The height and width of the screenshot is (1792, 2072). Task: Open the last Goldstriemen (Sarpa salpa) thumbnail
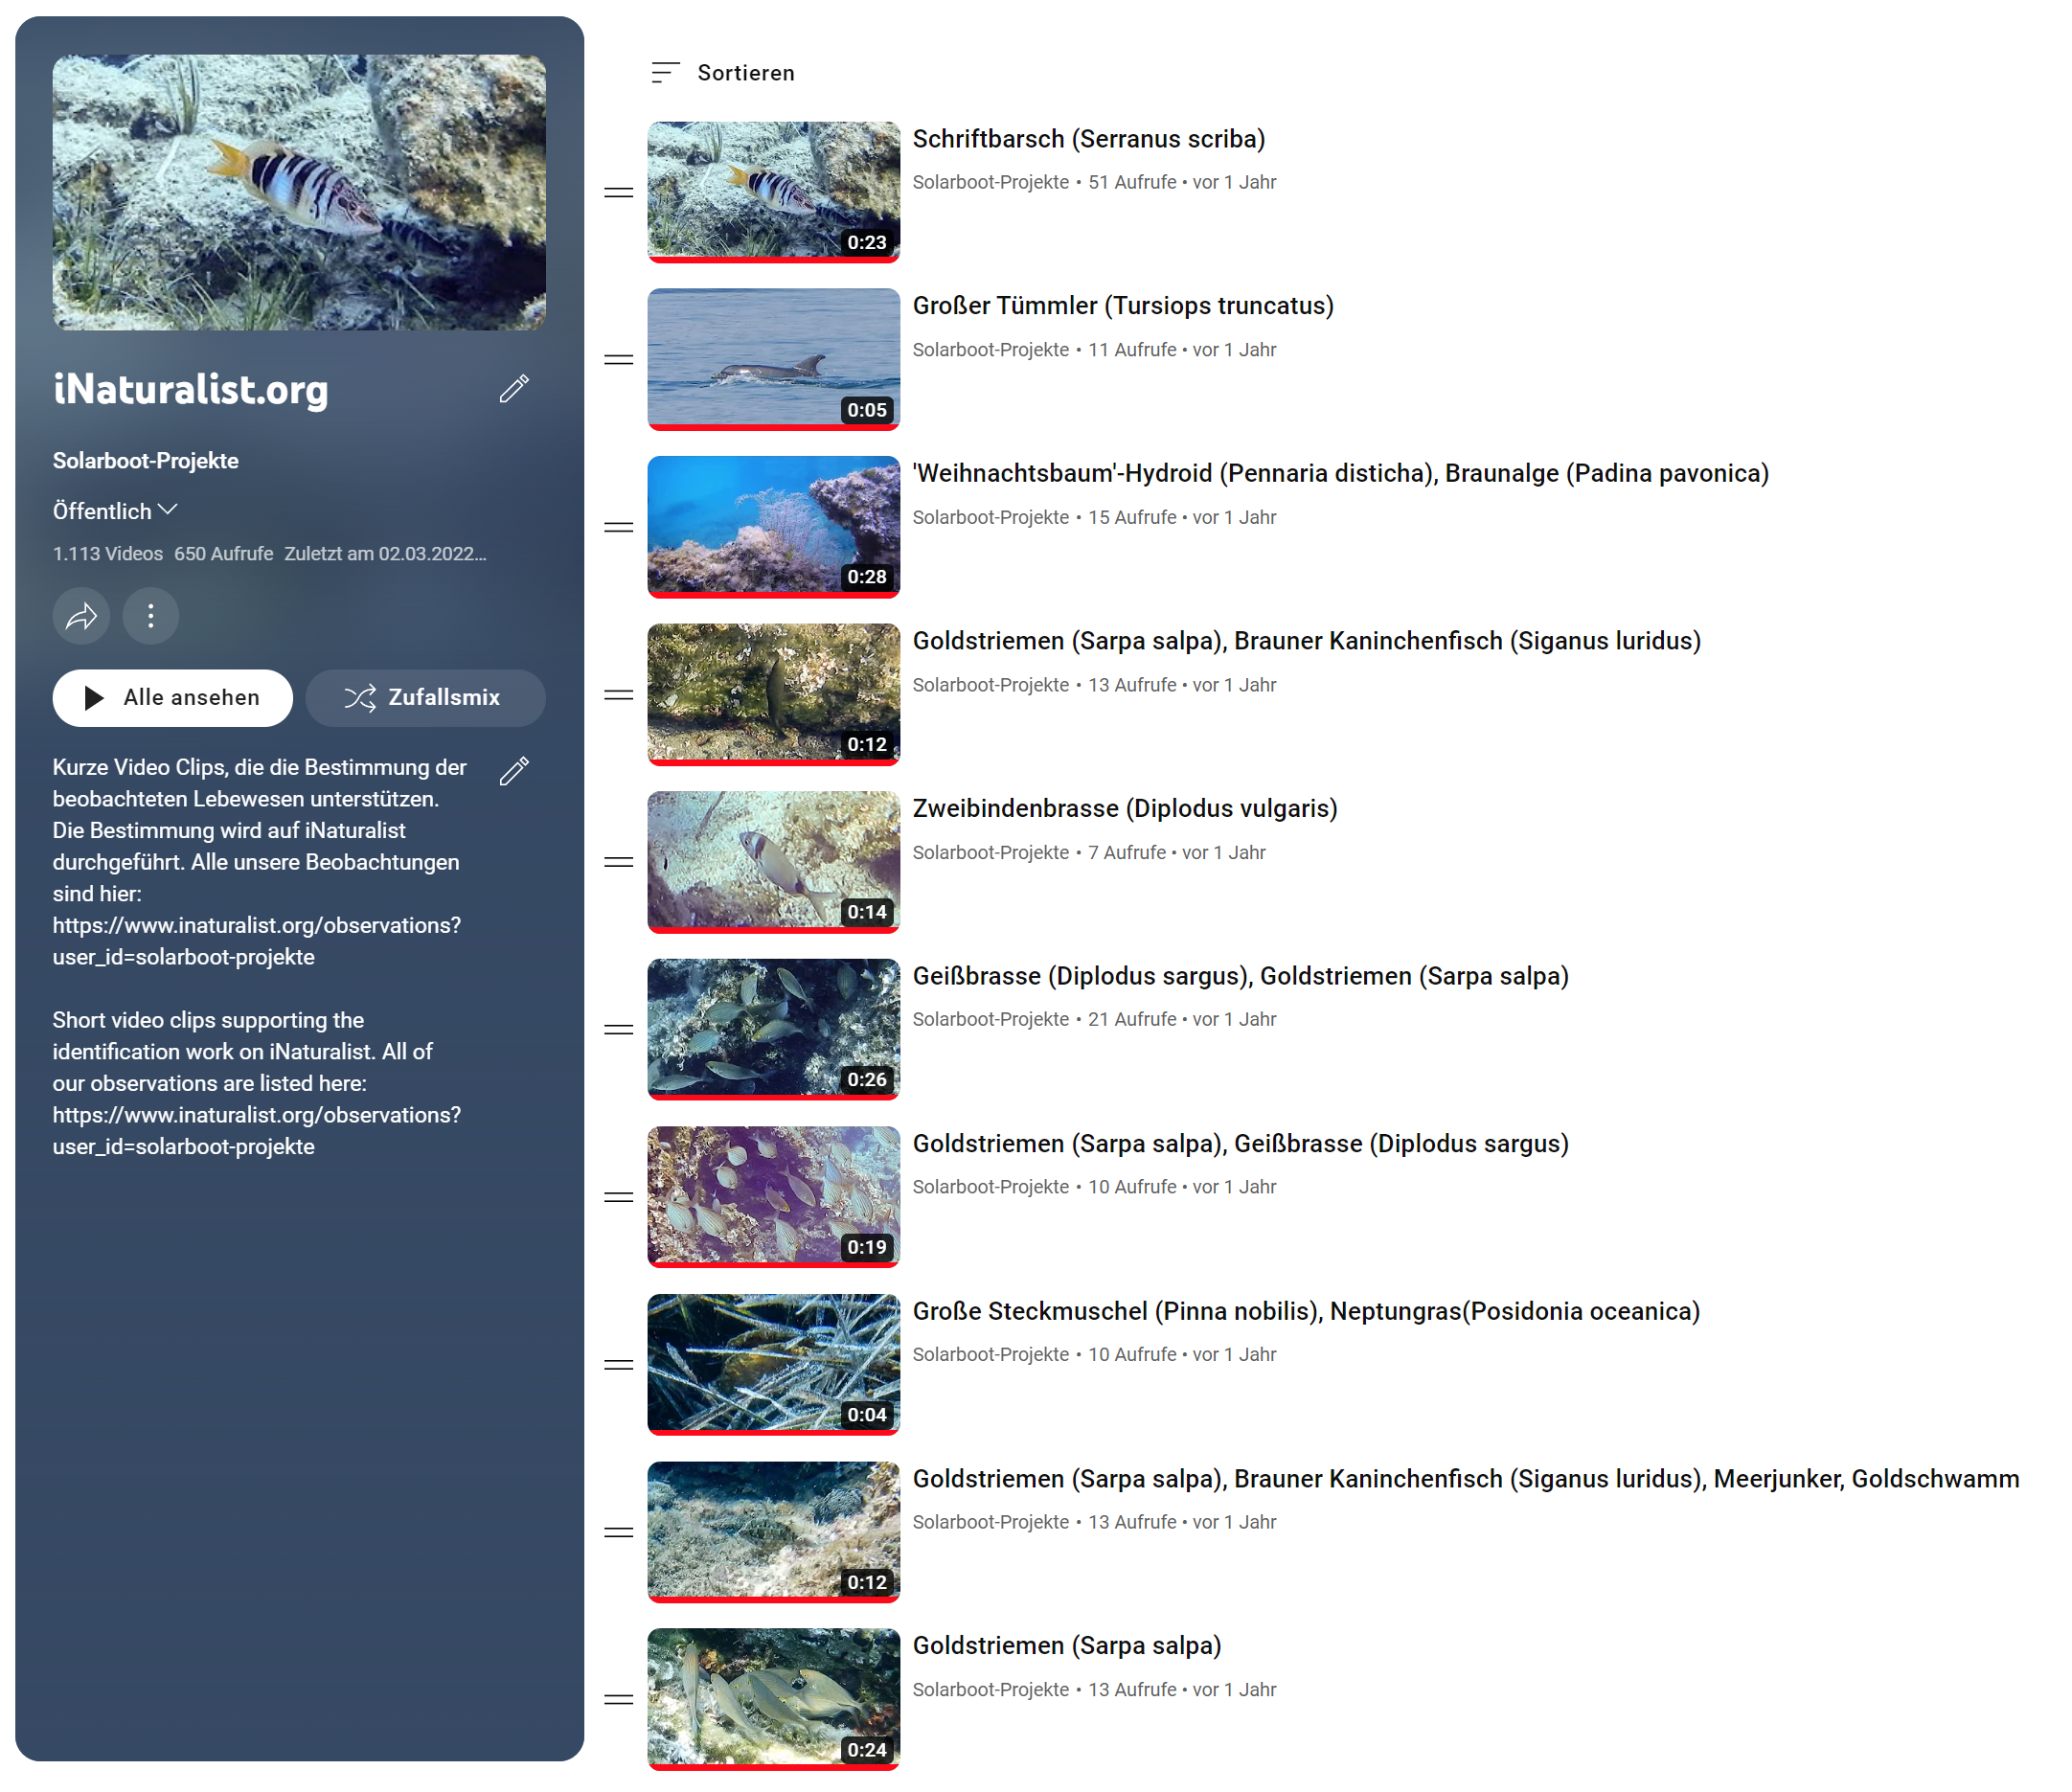pos(773,1699)
